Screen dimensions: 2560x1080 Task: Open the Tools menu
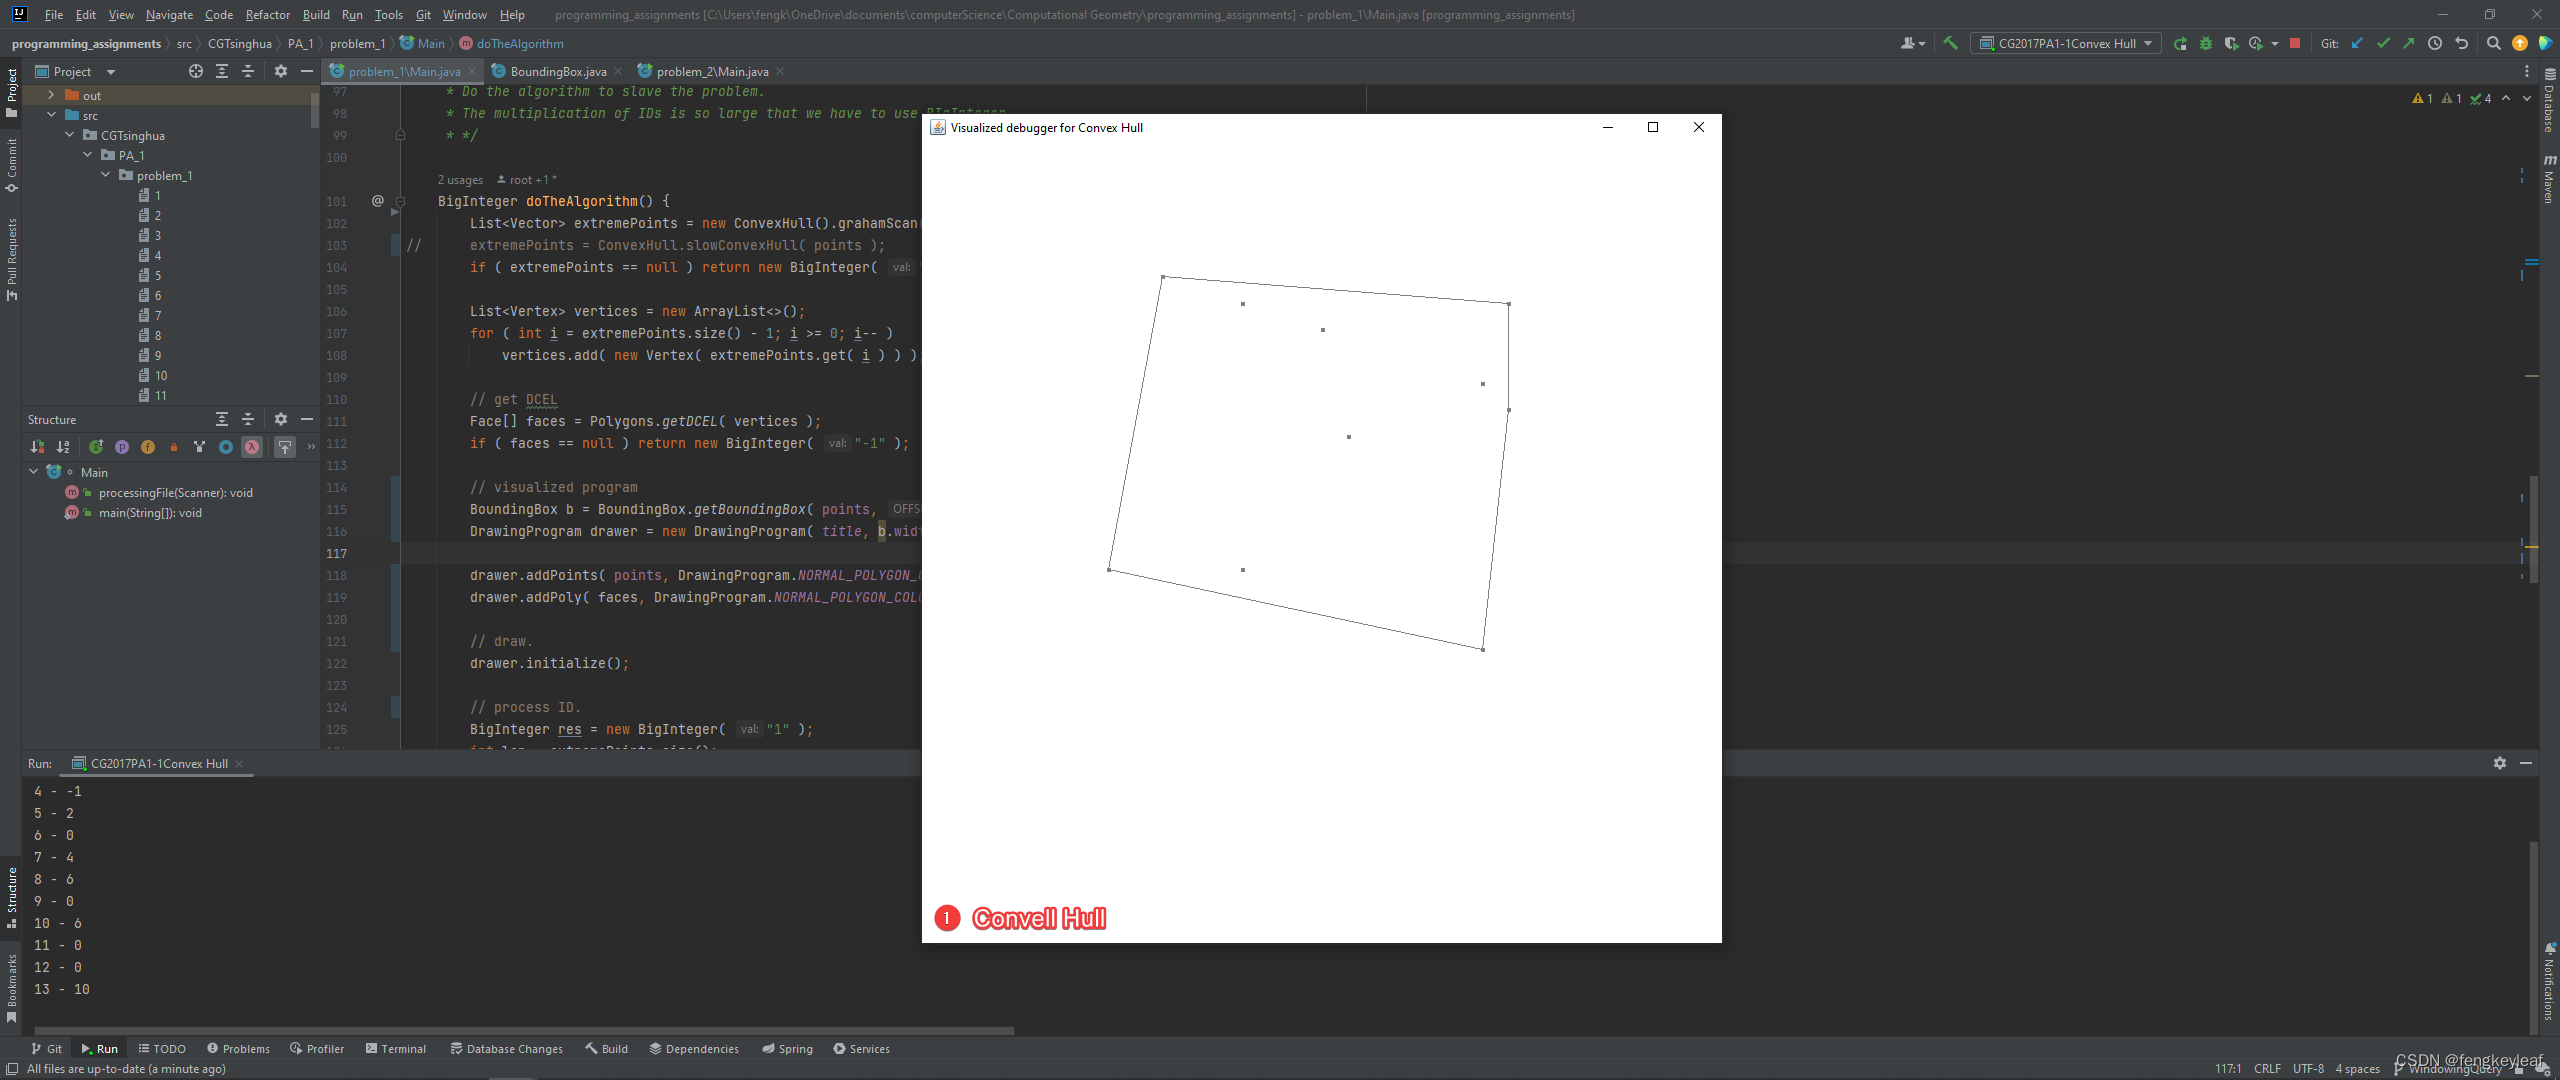coord(388,15)
